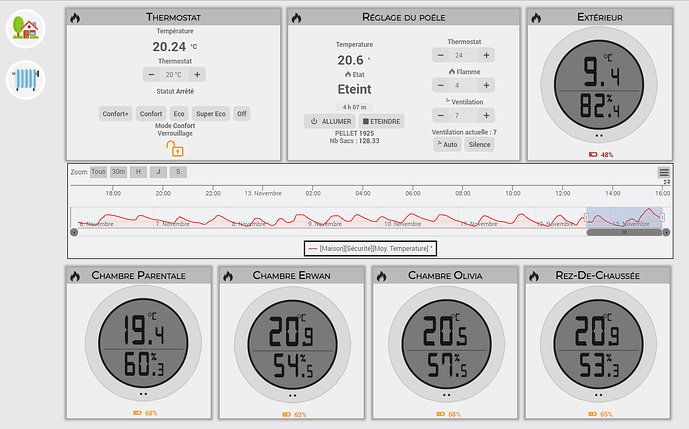This screenshot has width=689, height=429.
Task: Click the Statut Arrêté text
Action: click(x=175, y=91)
